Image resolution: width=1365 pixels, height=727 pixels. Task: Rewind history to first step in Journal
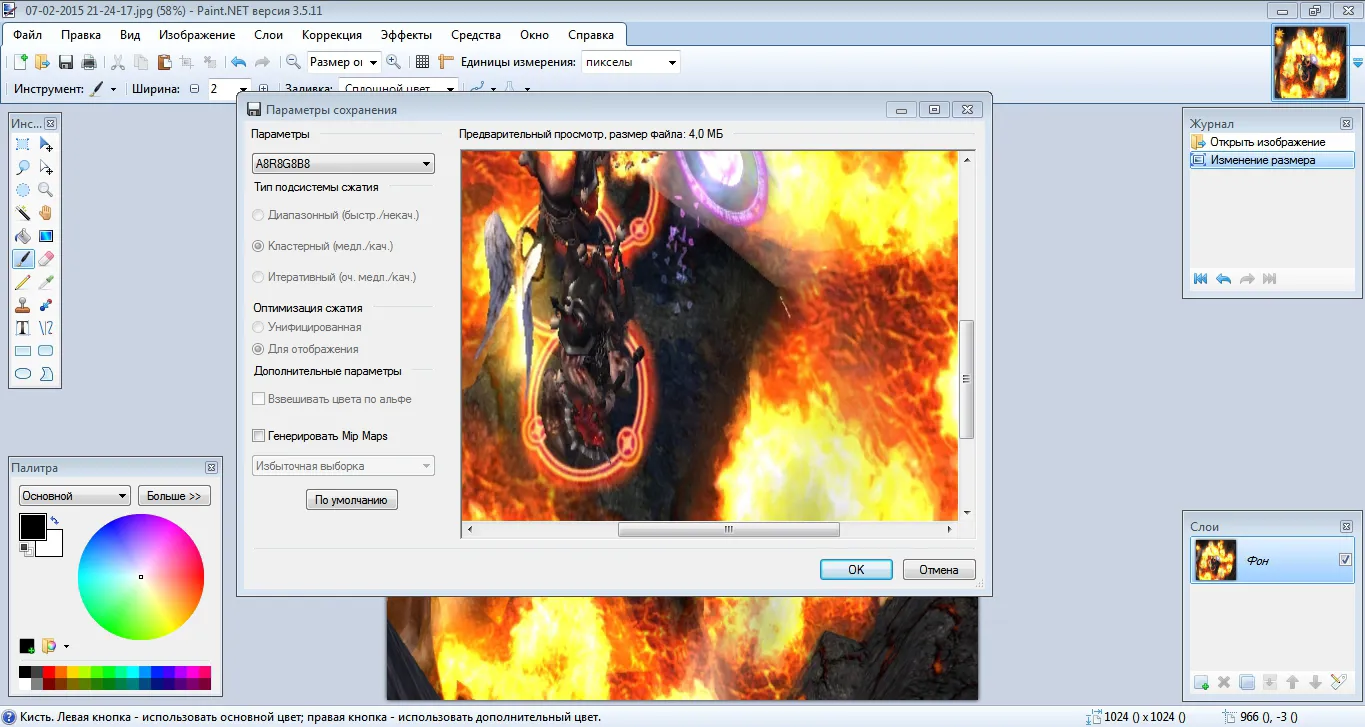coord(1201,279)
